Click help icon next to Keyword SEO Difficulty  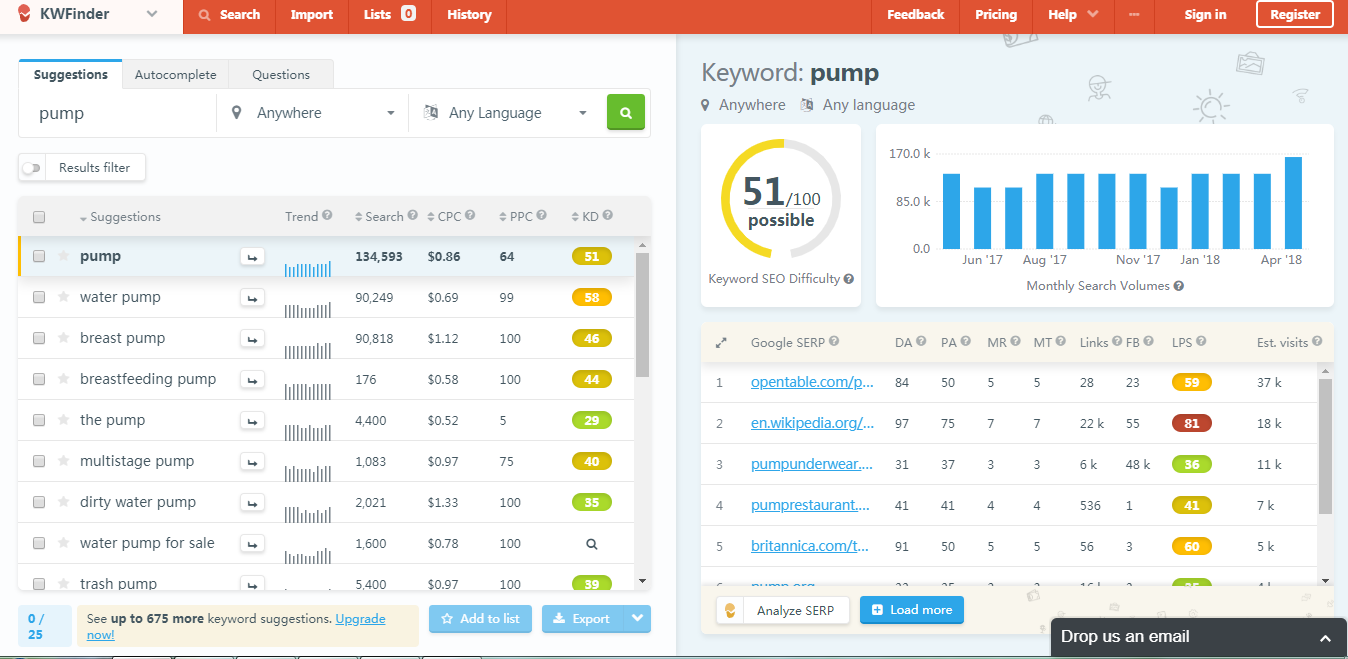pyautogui.click(x=849, y=279)
